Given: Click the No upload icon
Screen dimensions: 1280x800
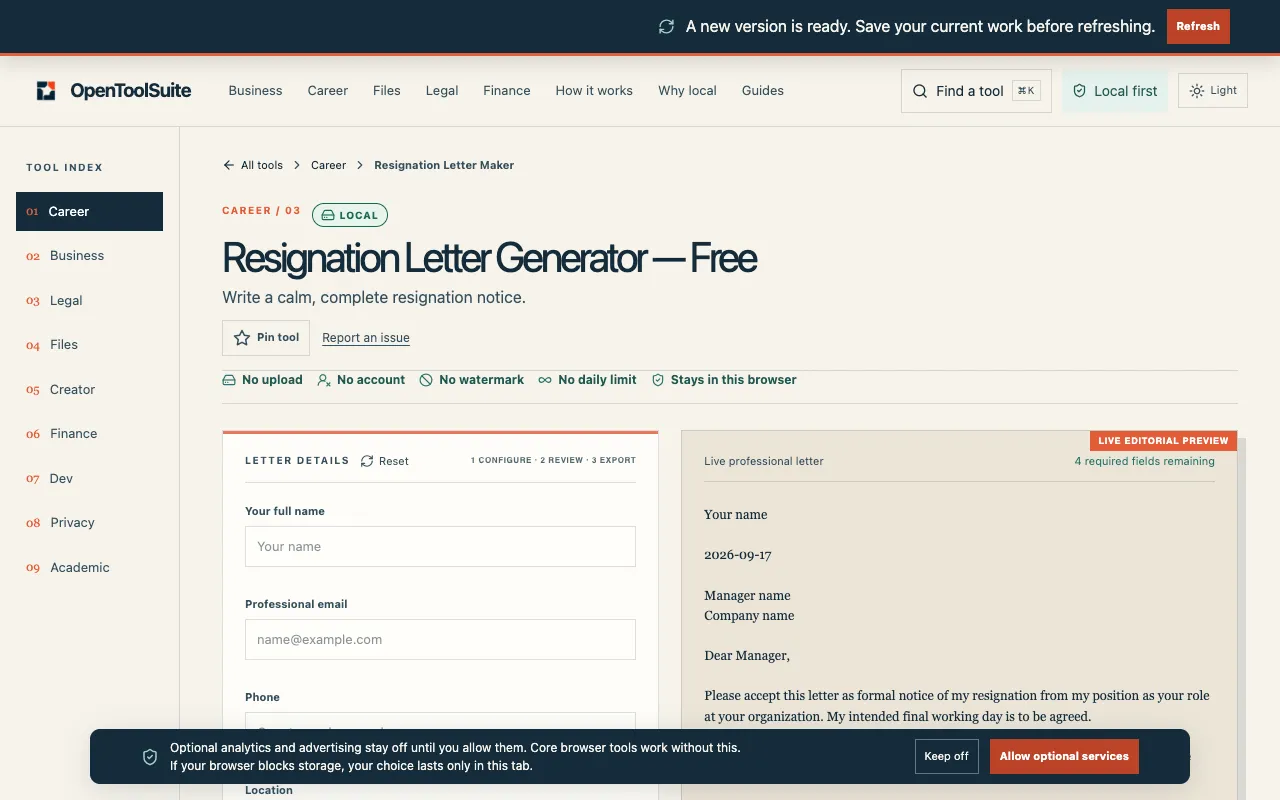Looking at the screenshot, I should 229,380.
